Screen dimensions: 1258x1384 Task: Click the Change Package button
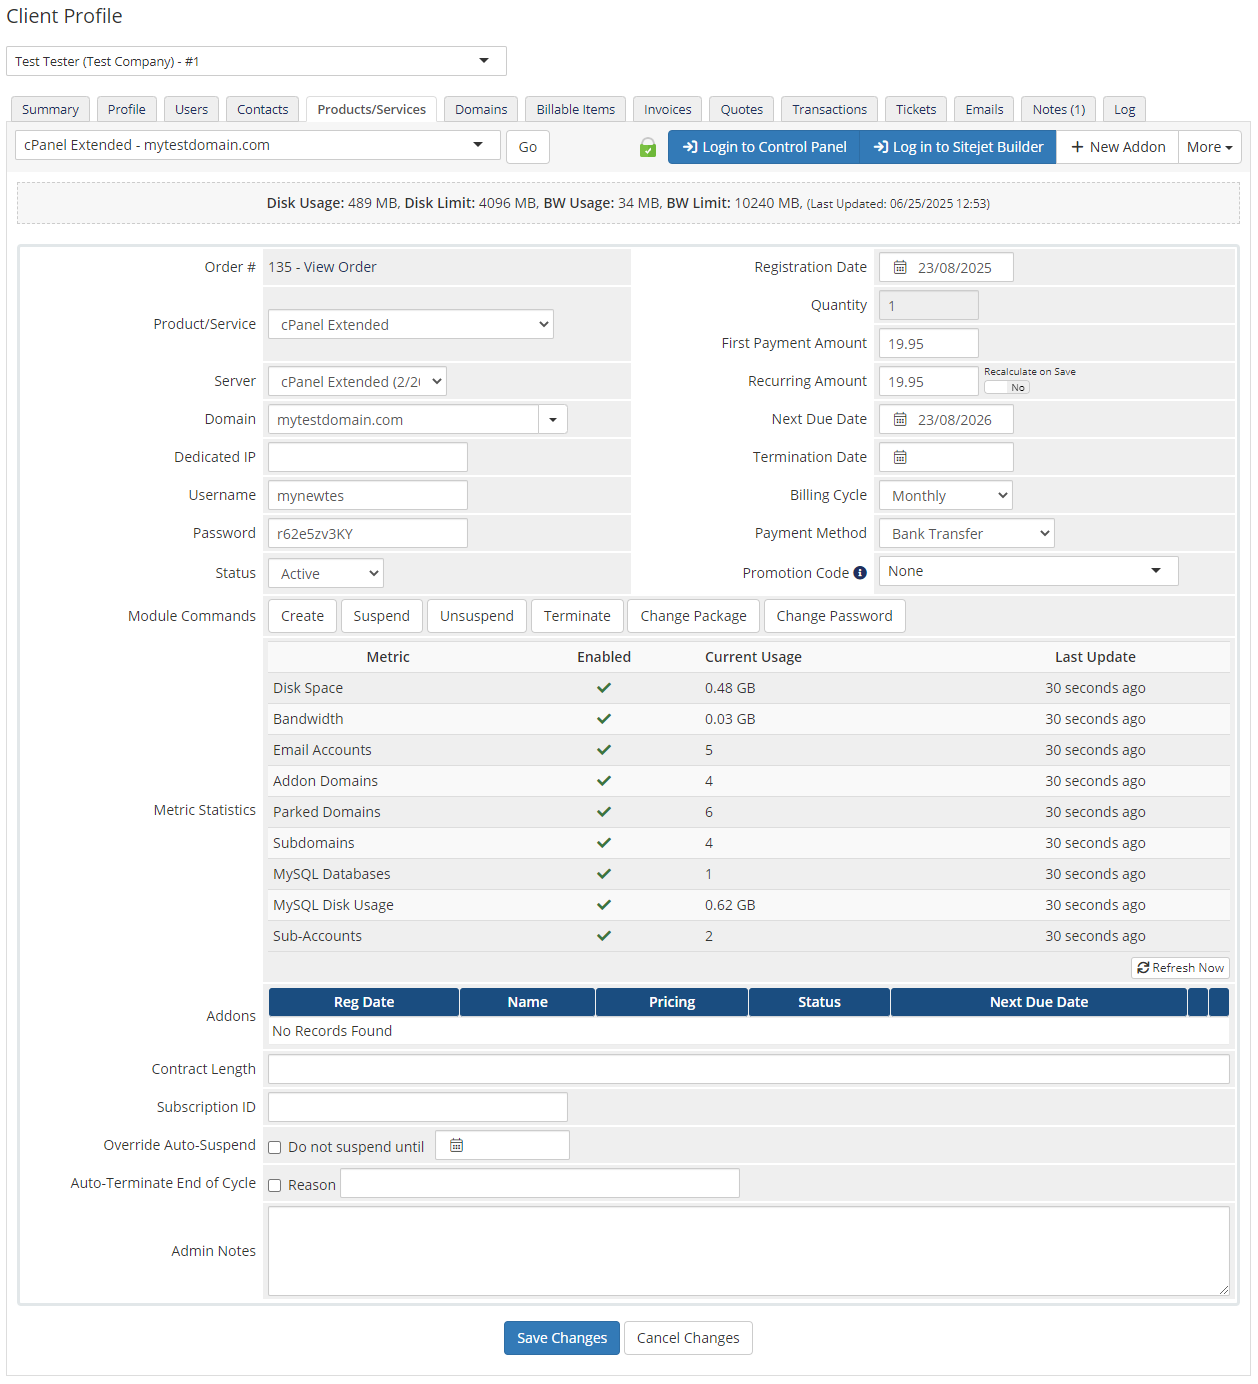(x=694, y=616)
